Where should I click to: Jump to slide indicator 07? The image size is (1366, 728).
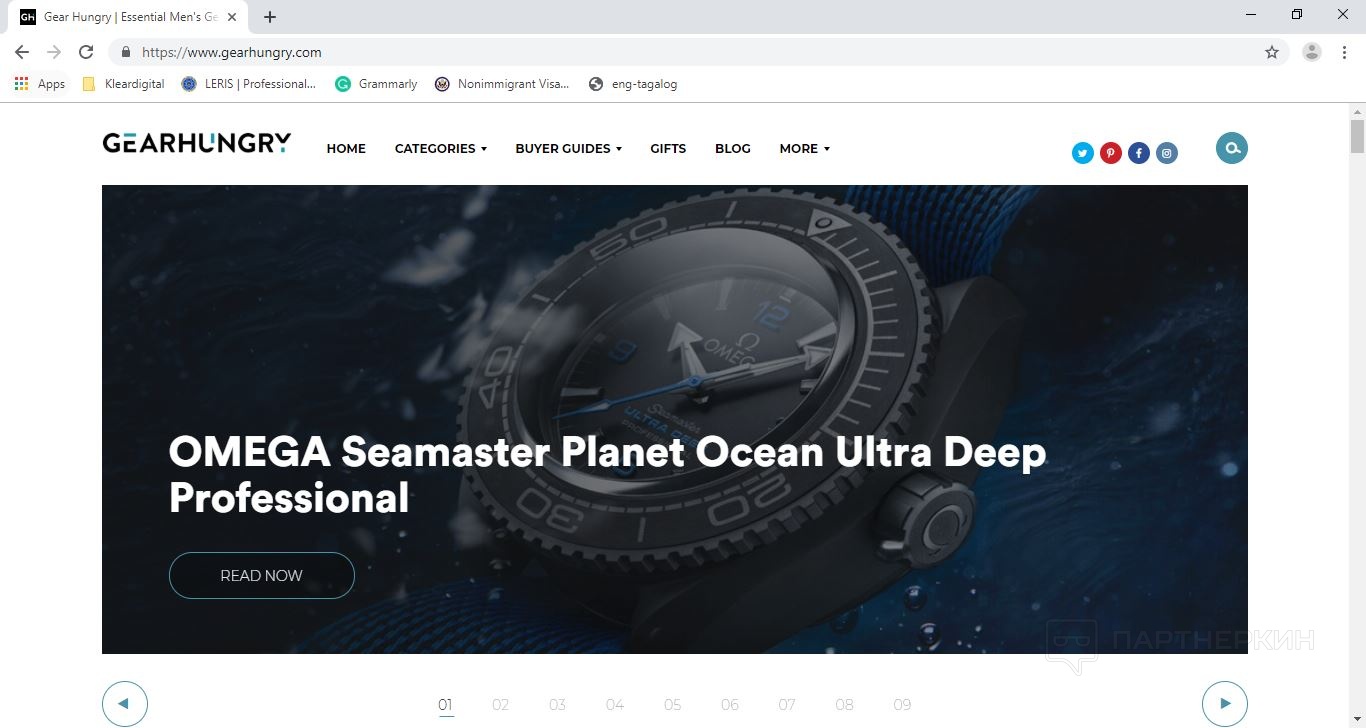pyautogui.click(x=788, y=705)
